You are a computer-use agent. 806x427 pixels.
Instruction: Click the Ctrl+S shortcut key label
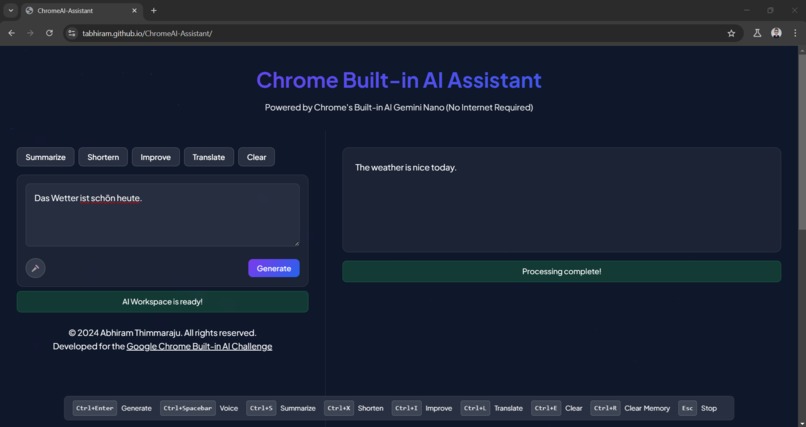click(x=261, y=409)
